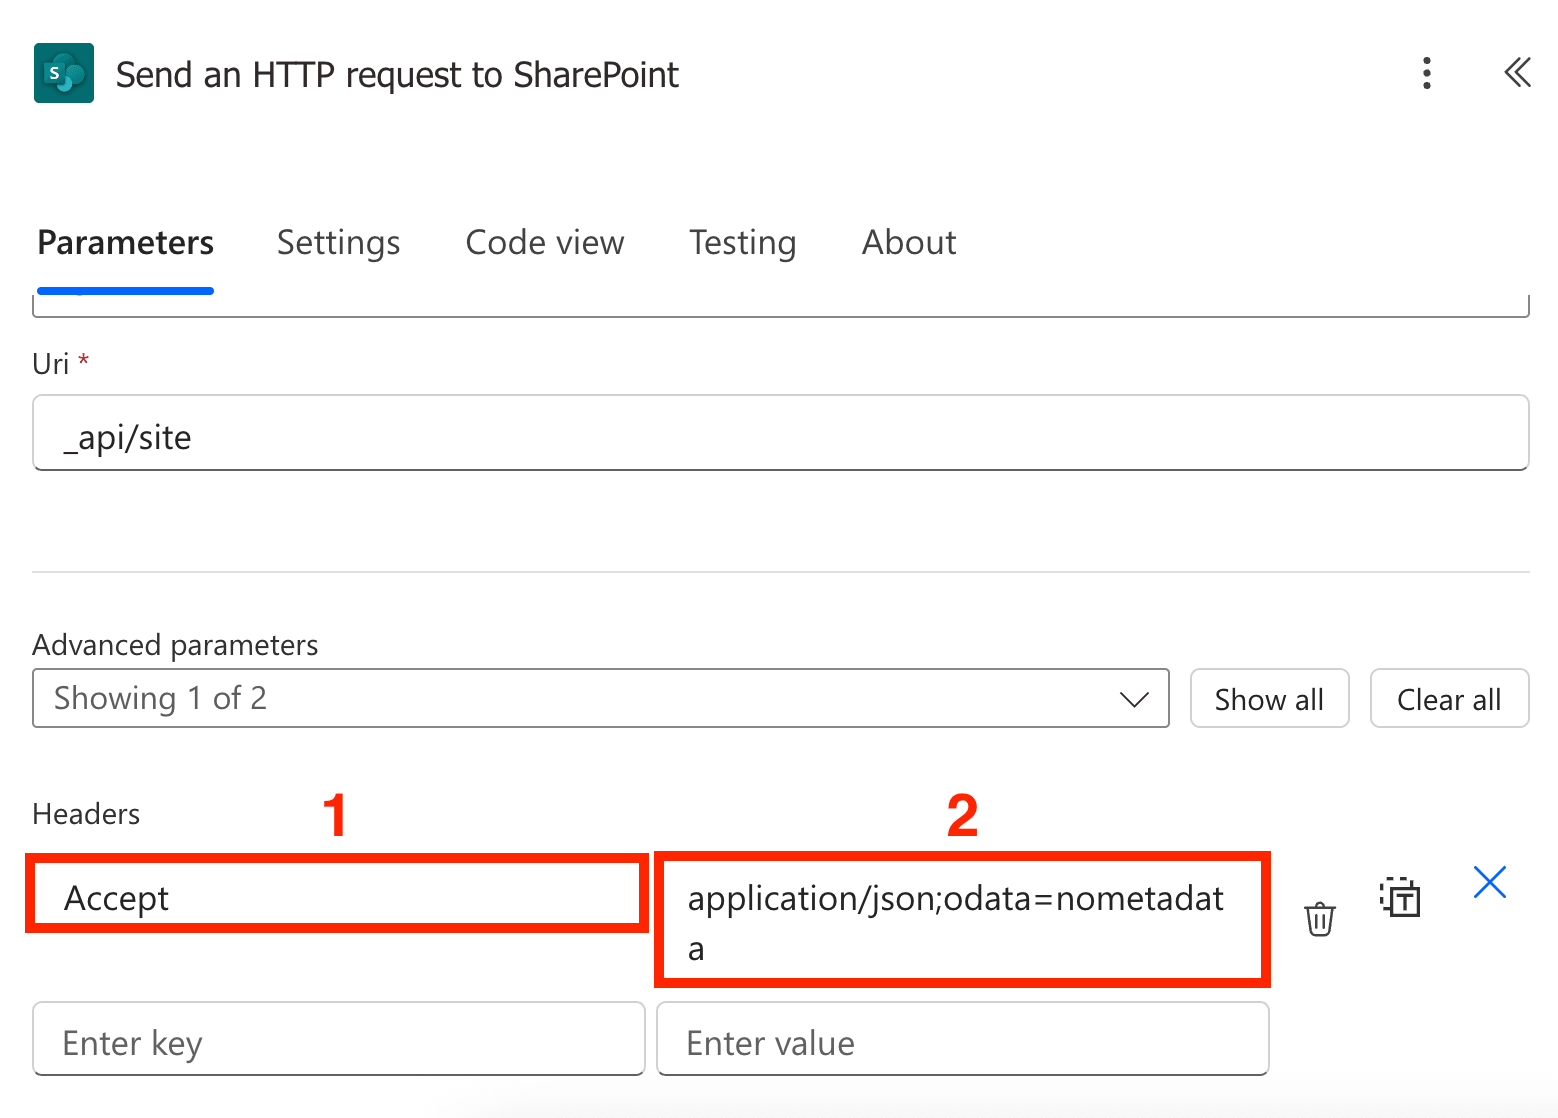The image size is (1558, 1118).
Task: Click the Clear all button
Action: click(x=1449, y=699)
